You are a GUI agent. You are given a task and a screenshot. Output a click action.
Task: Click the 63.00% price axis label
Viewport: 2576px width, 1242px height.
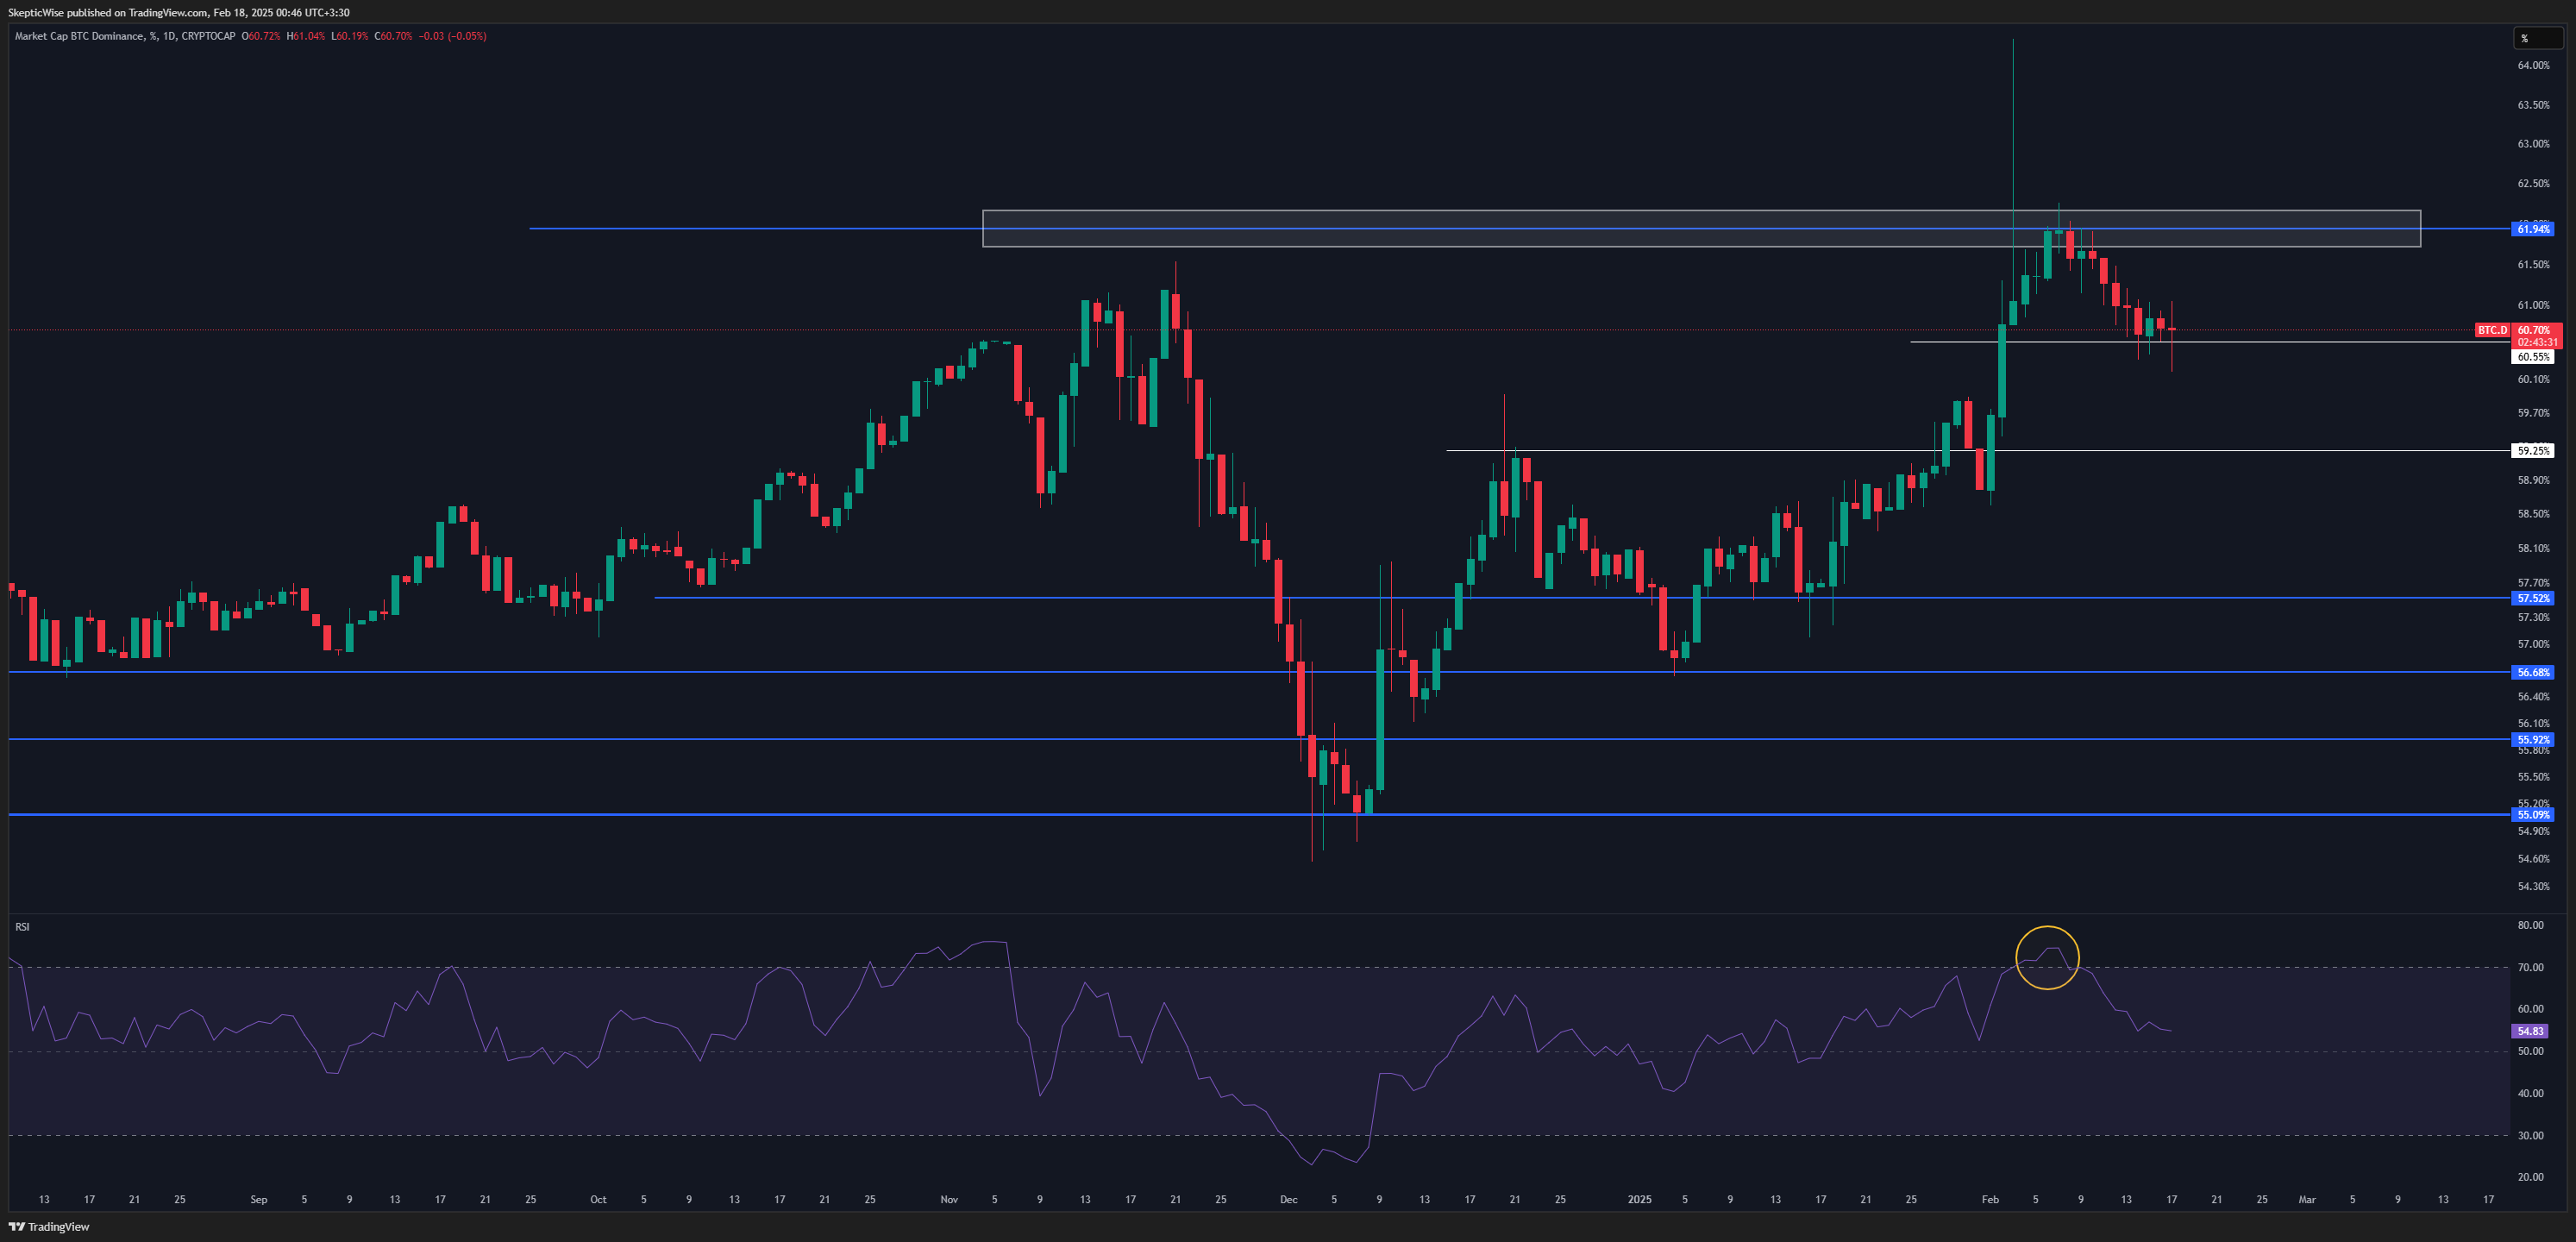pyautogui.click(x=2533, y=144)
